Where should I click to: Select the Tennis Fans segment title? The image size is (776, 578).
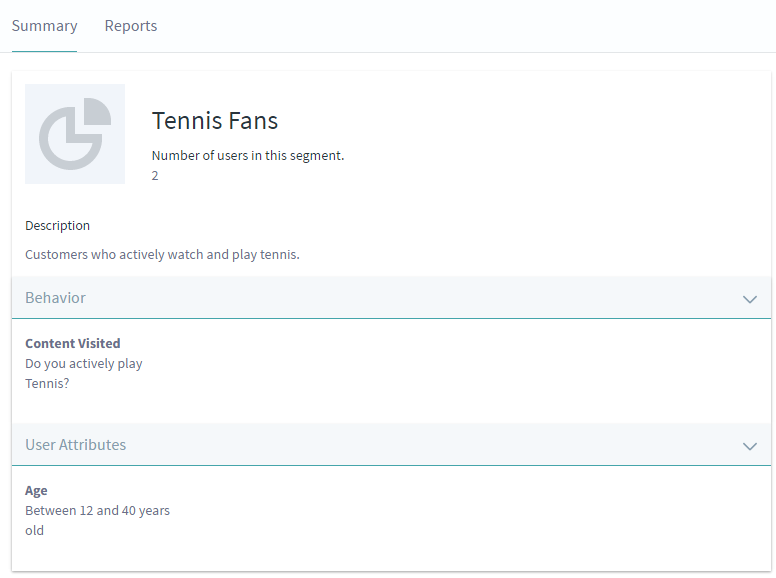point(215,121)
